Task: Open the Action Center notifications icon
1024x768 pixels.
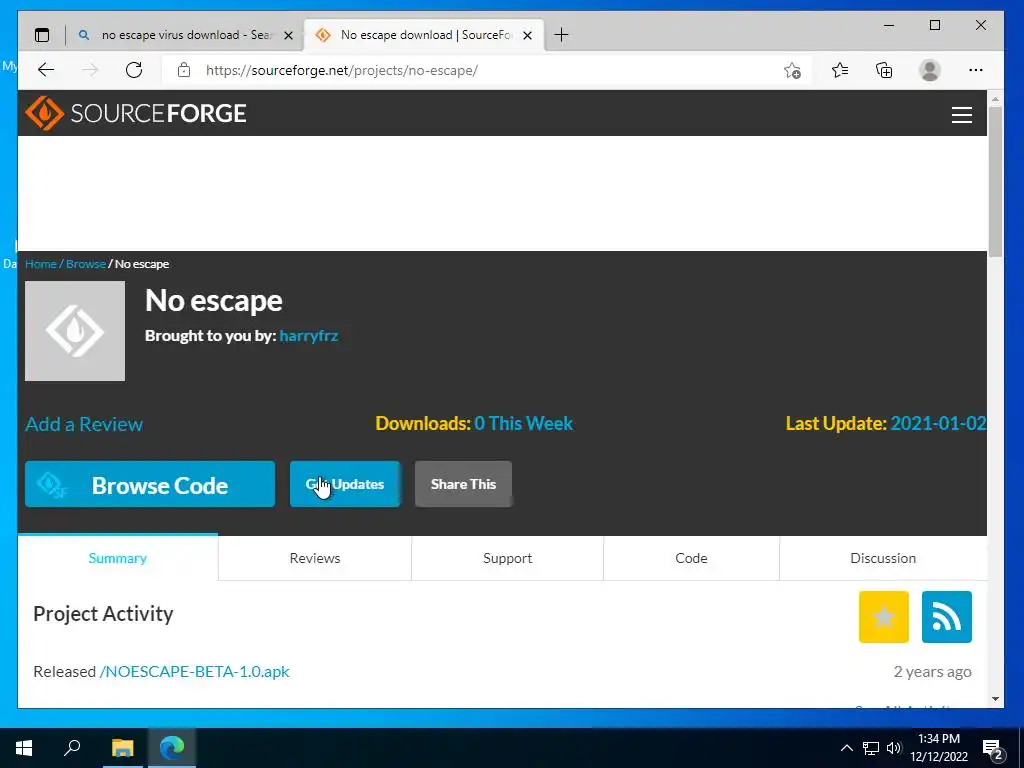Action: pos(993,749)
